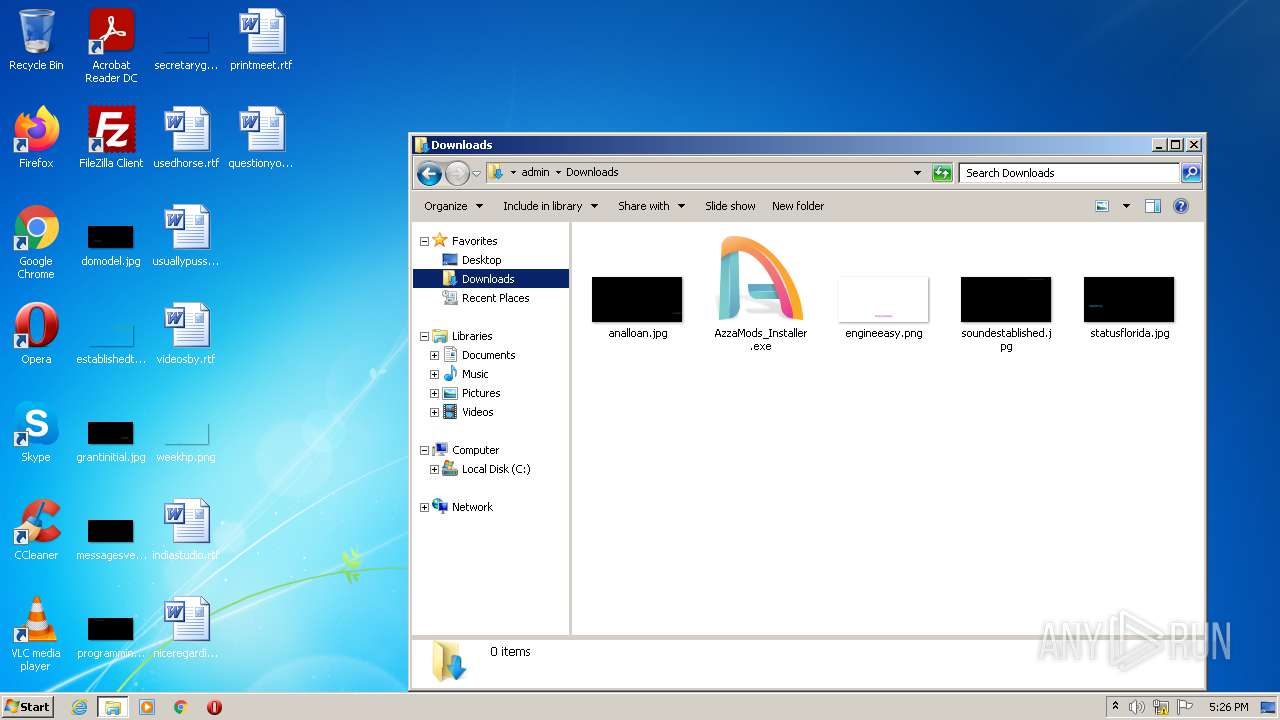
Task: Select weekhp.png desktop file
Action: tap(186, 440)
